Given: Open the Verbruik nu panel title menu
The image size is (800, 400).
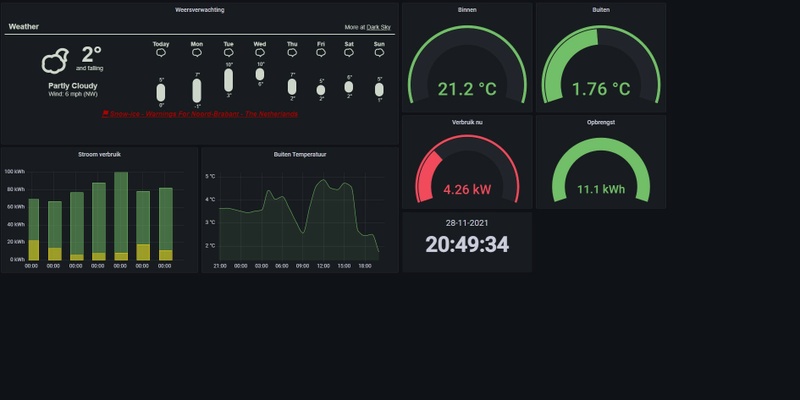Looking at the screenshot, I should coord(467,122).
